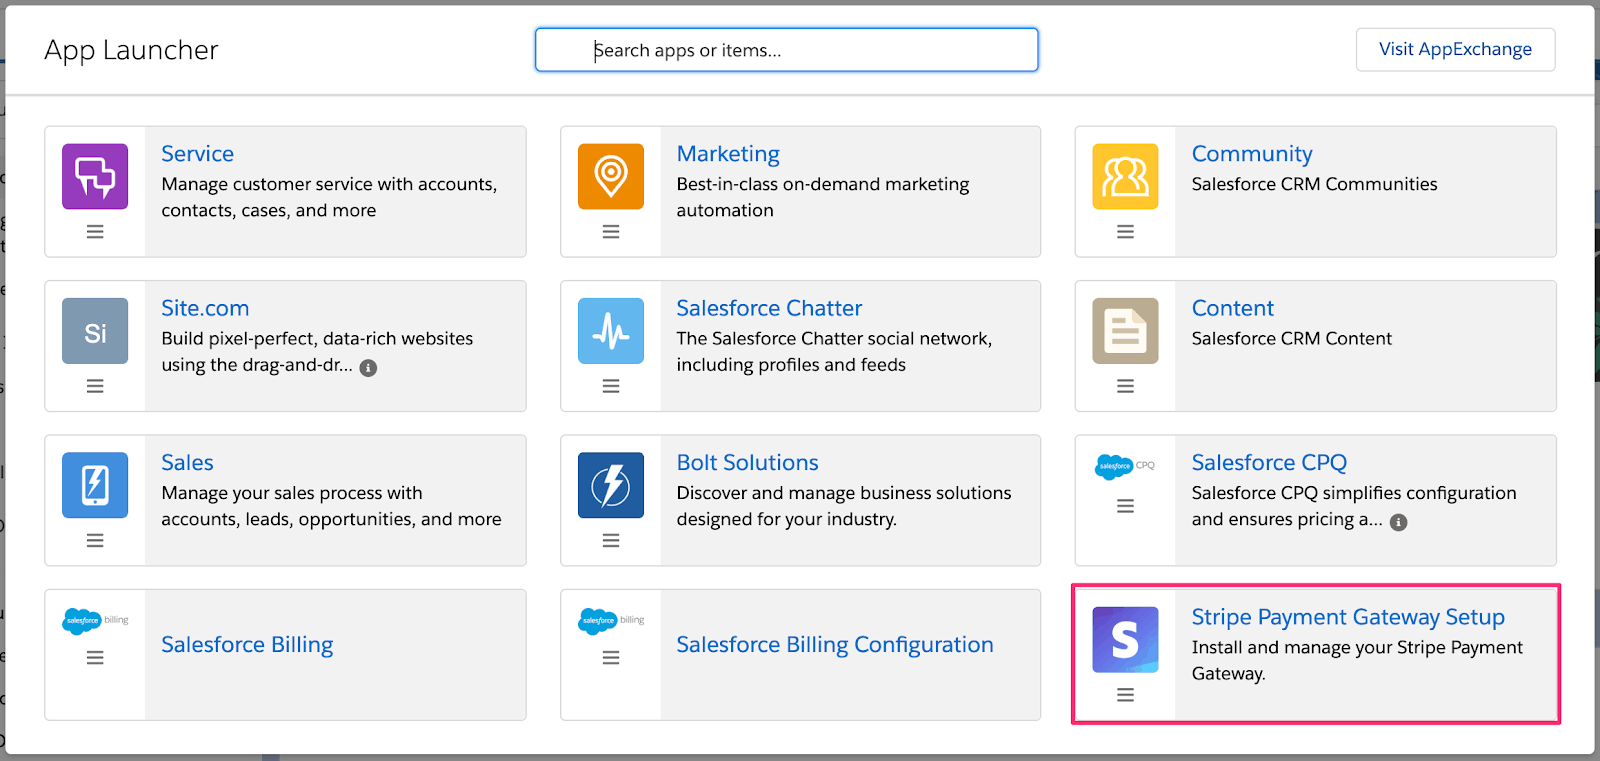Click 'Manage your sales process' description
The image size is (1600, 761).
(331, 506)
